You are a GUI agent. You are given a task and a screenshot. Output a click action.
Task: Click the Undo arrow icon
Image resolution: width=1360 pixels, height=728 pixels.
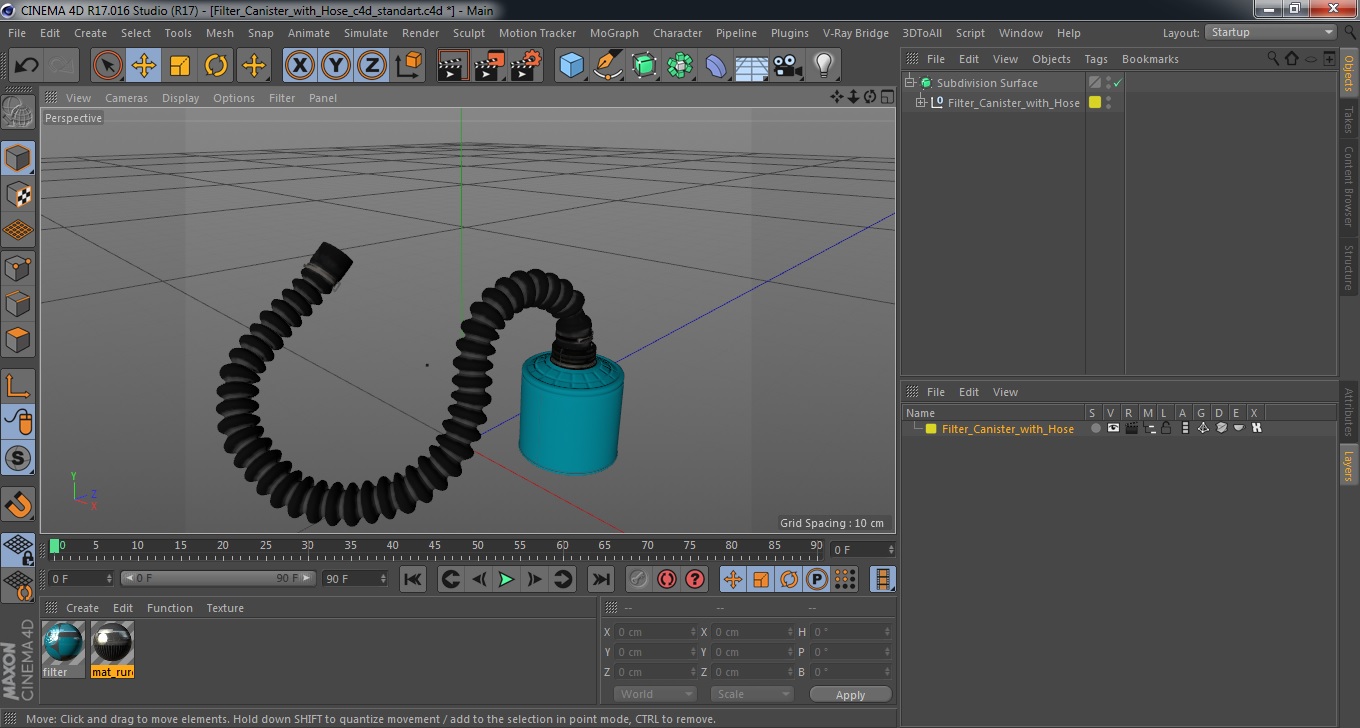pos(26,66)
